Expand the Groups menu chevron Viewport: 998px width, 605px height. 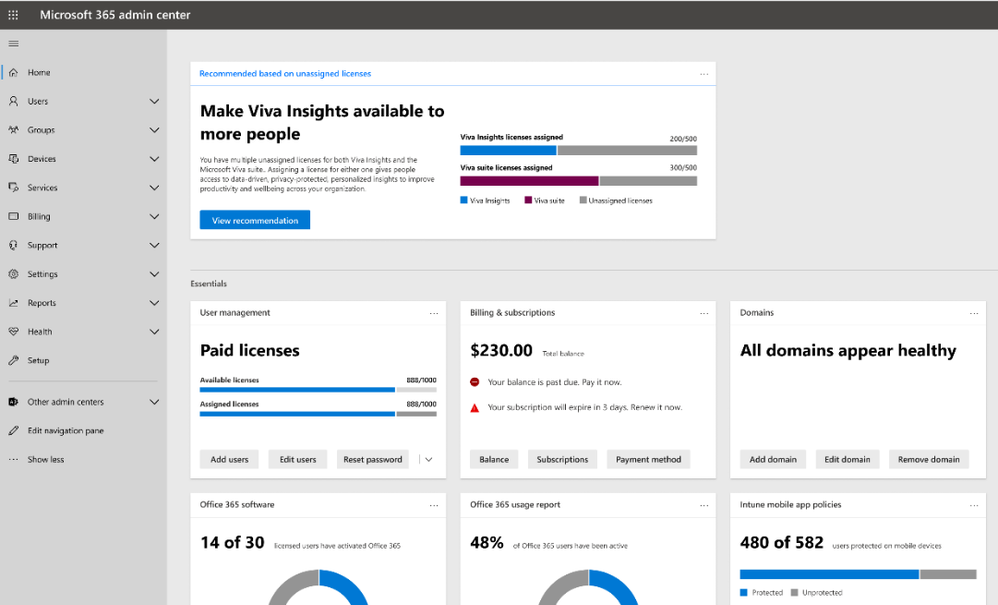coord(154,130)
